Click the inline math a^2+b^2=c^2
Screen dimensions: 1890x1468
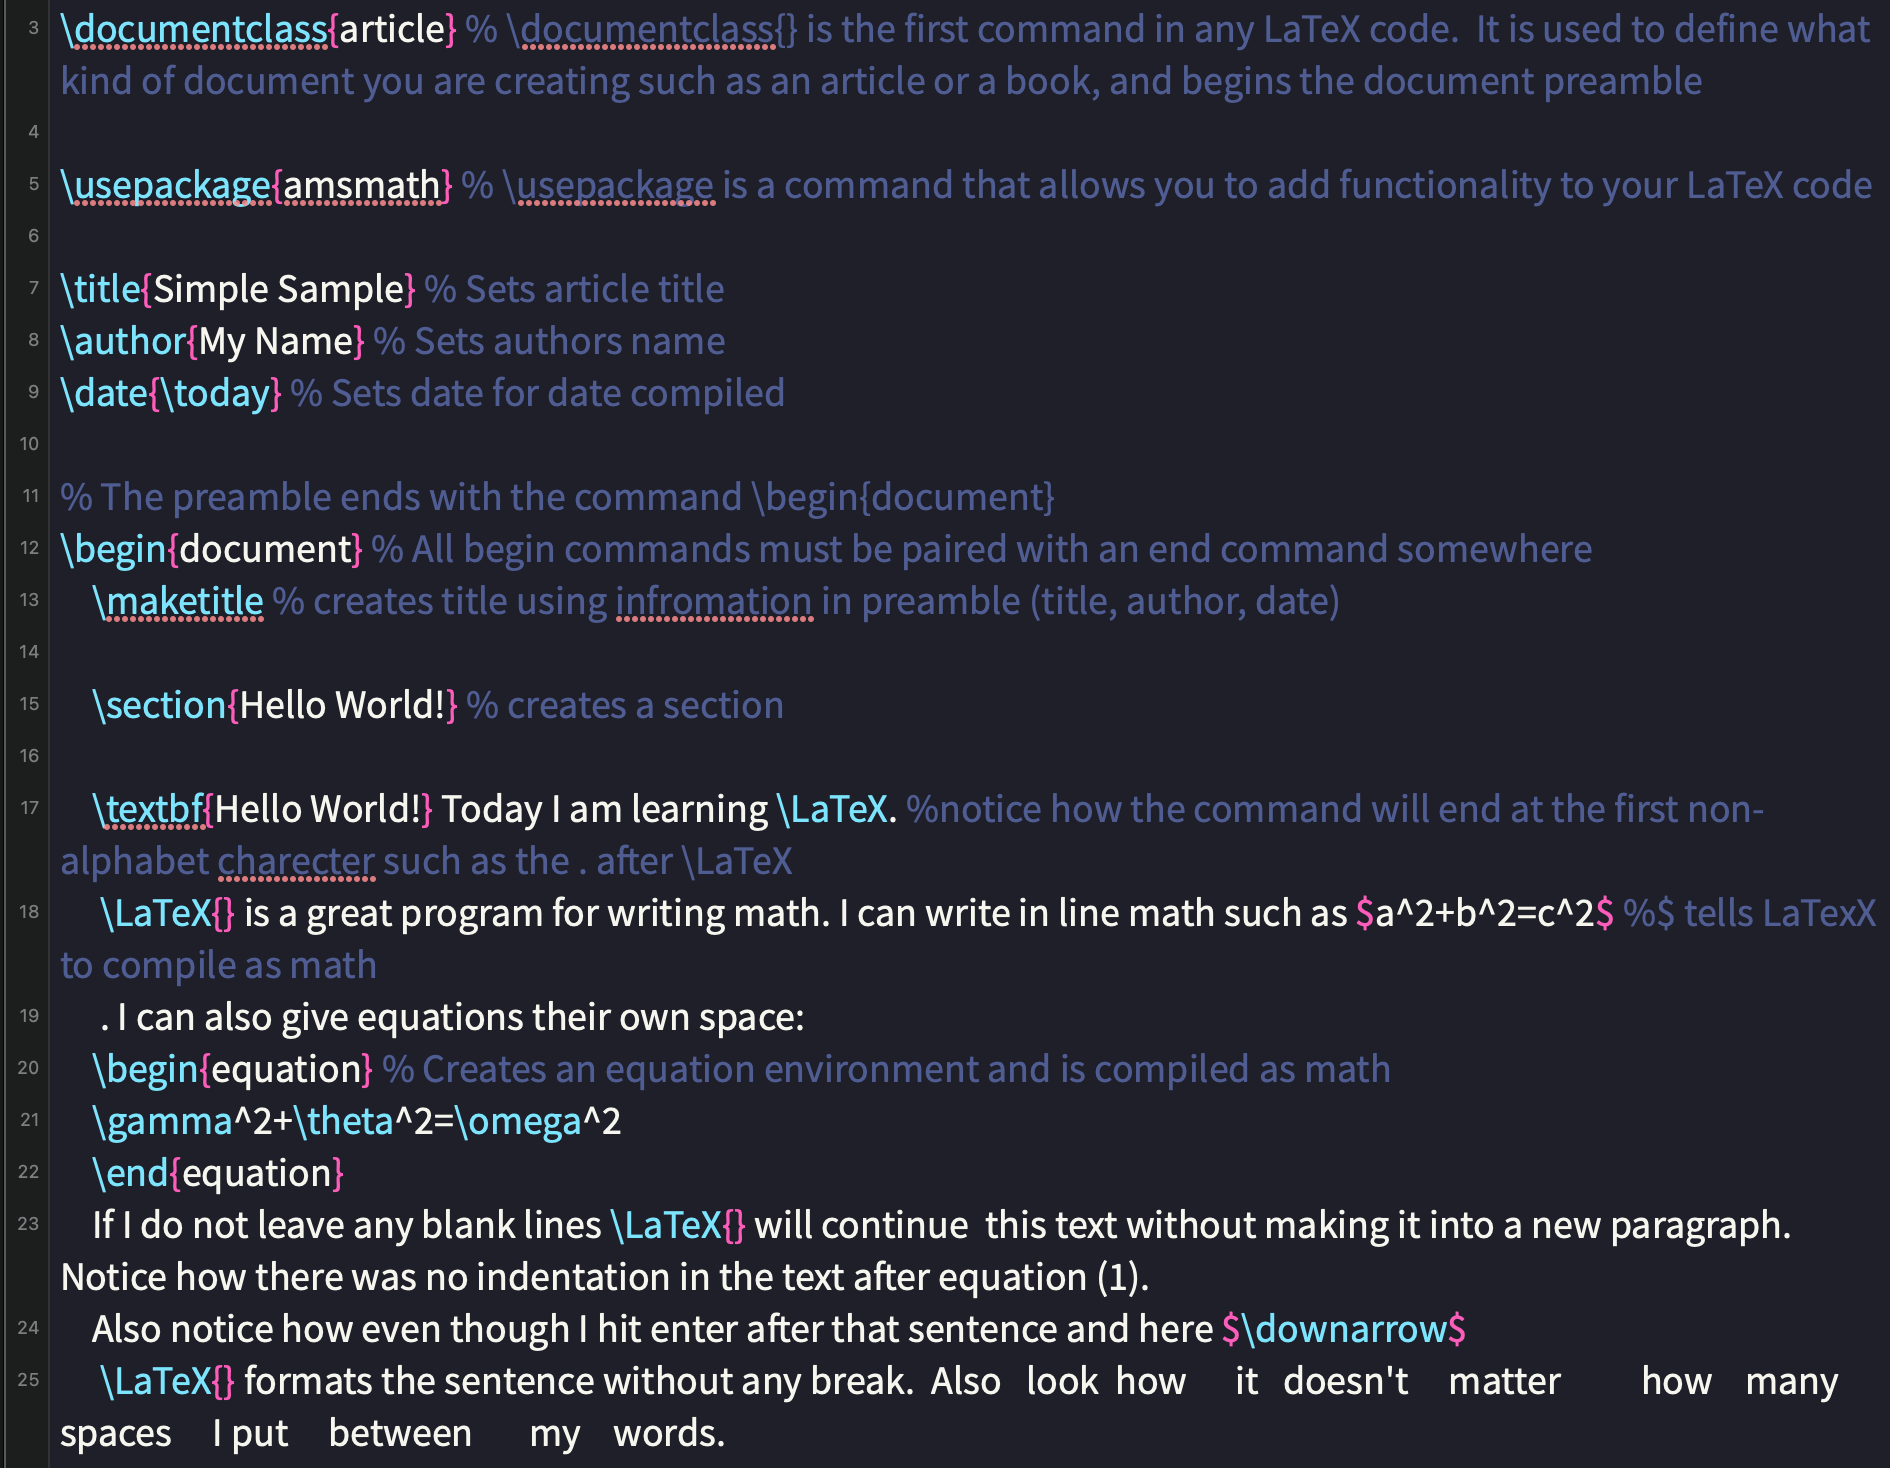(x=1484, y=914)
